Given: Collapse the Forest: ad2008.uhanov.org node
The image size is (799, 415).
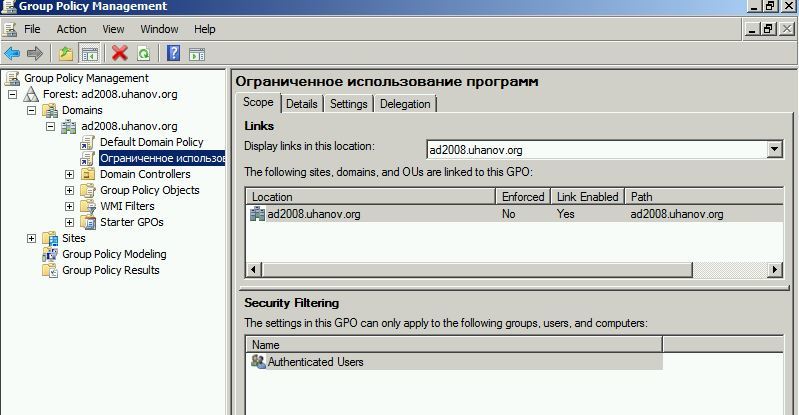Looking at the screenshot, I should [12, 94].
